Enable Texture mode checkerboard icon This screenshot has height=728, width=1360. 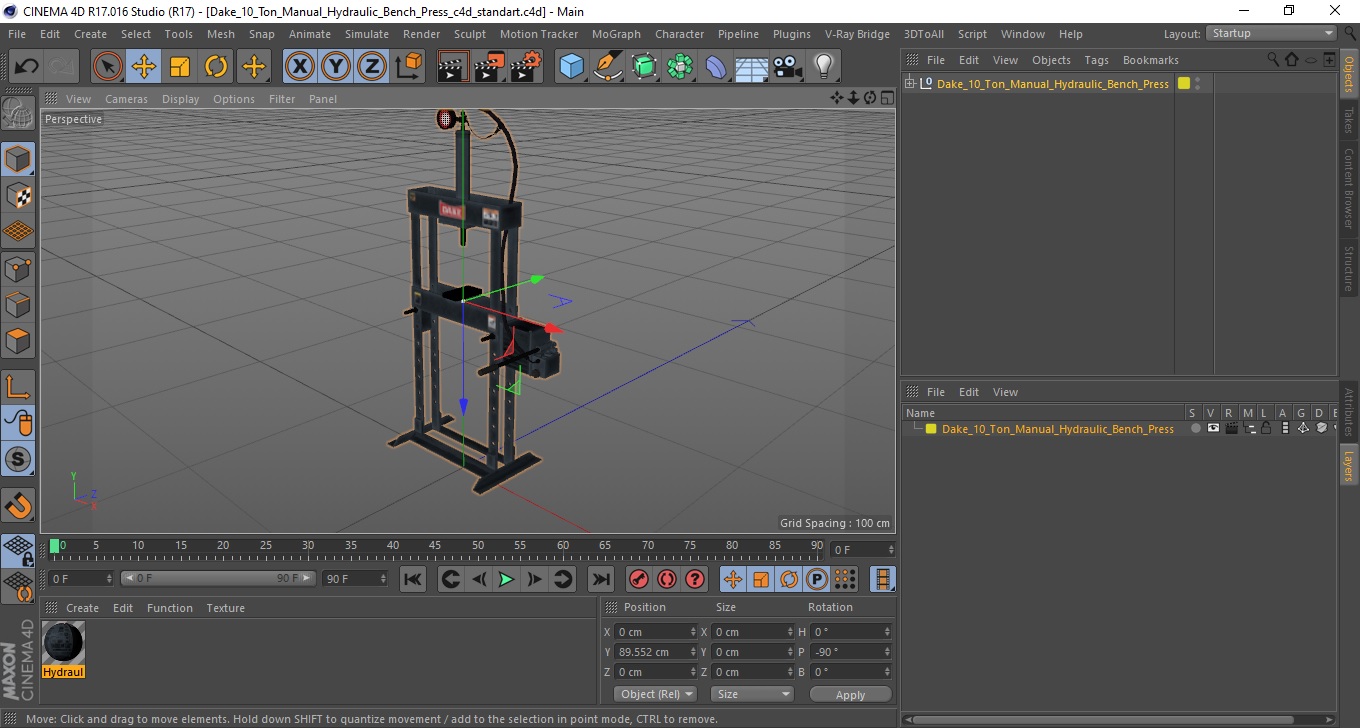pyautogui.click(x=18, y=195)
